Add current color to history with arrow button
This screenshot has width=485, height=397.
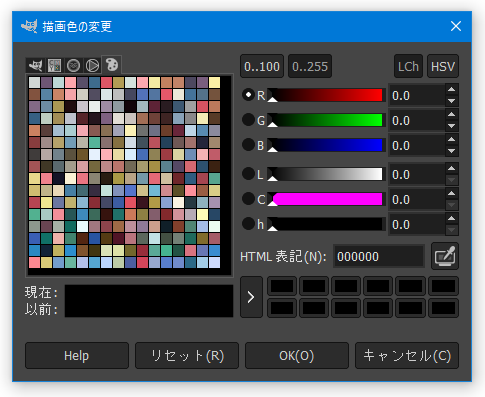click(251, 297)
